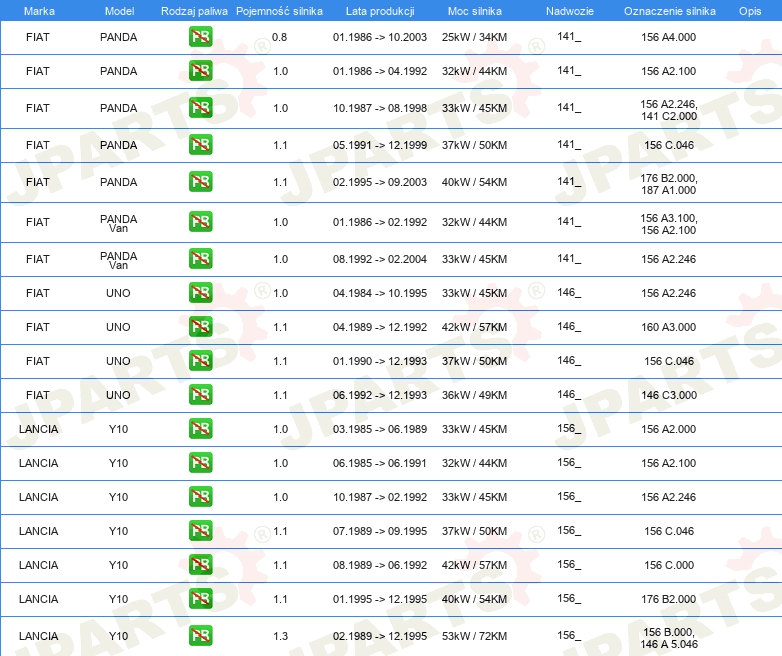Sort by the Marka column header

pyautogui.click(x=39, y=11)
